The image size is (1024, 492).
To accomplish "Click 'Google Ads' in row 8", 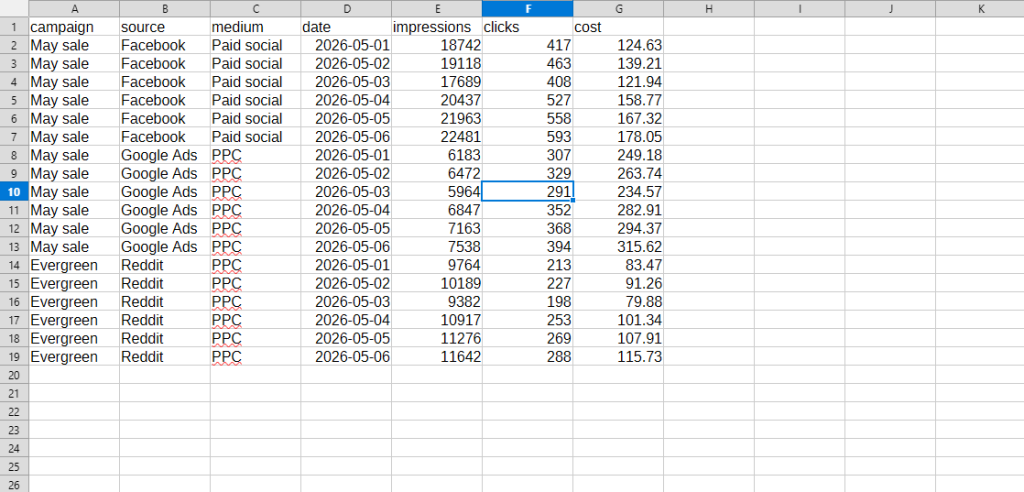I will [165, 155].
